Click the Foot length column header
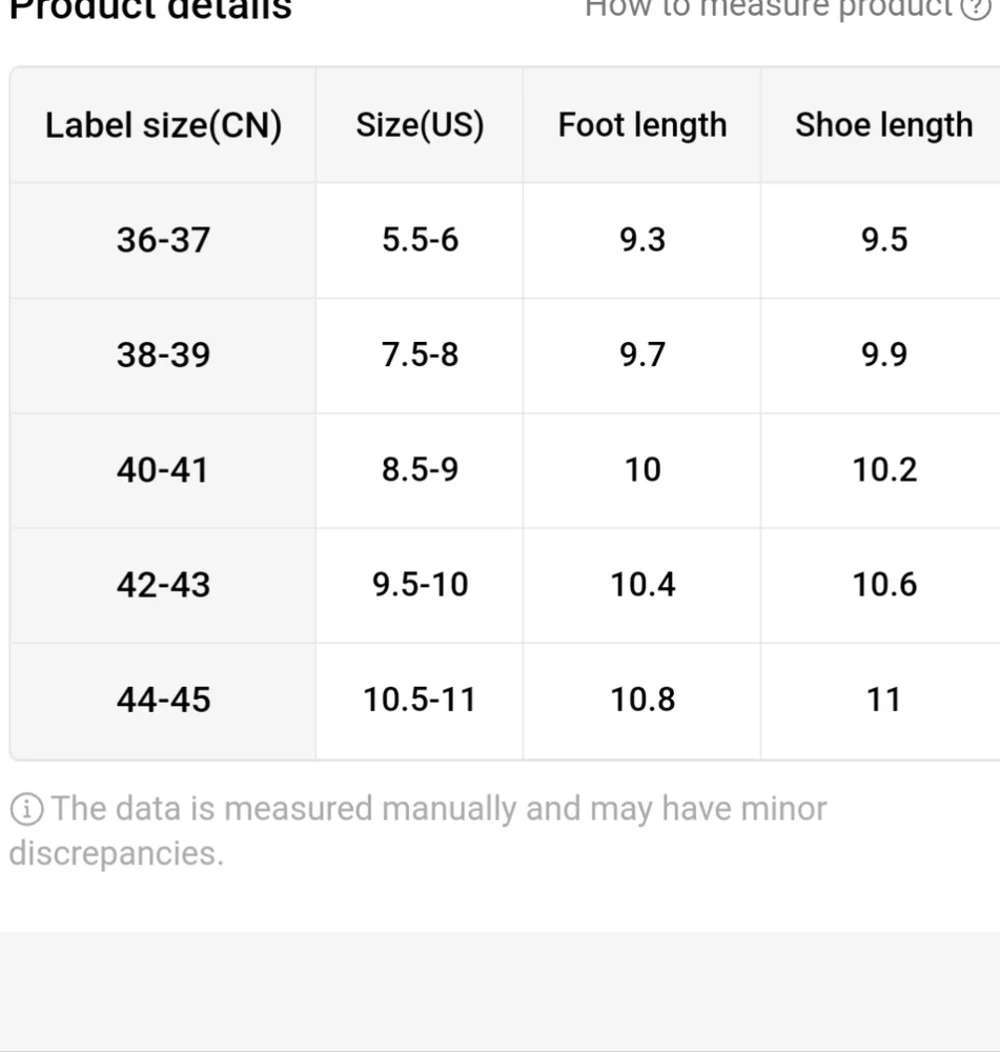The image size is (1000, 1052). pyautogui.click(x=642, y=125)
